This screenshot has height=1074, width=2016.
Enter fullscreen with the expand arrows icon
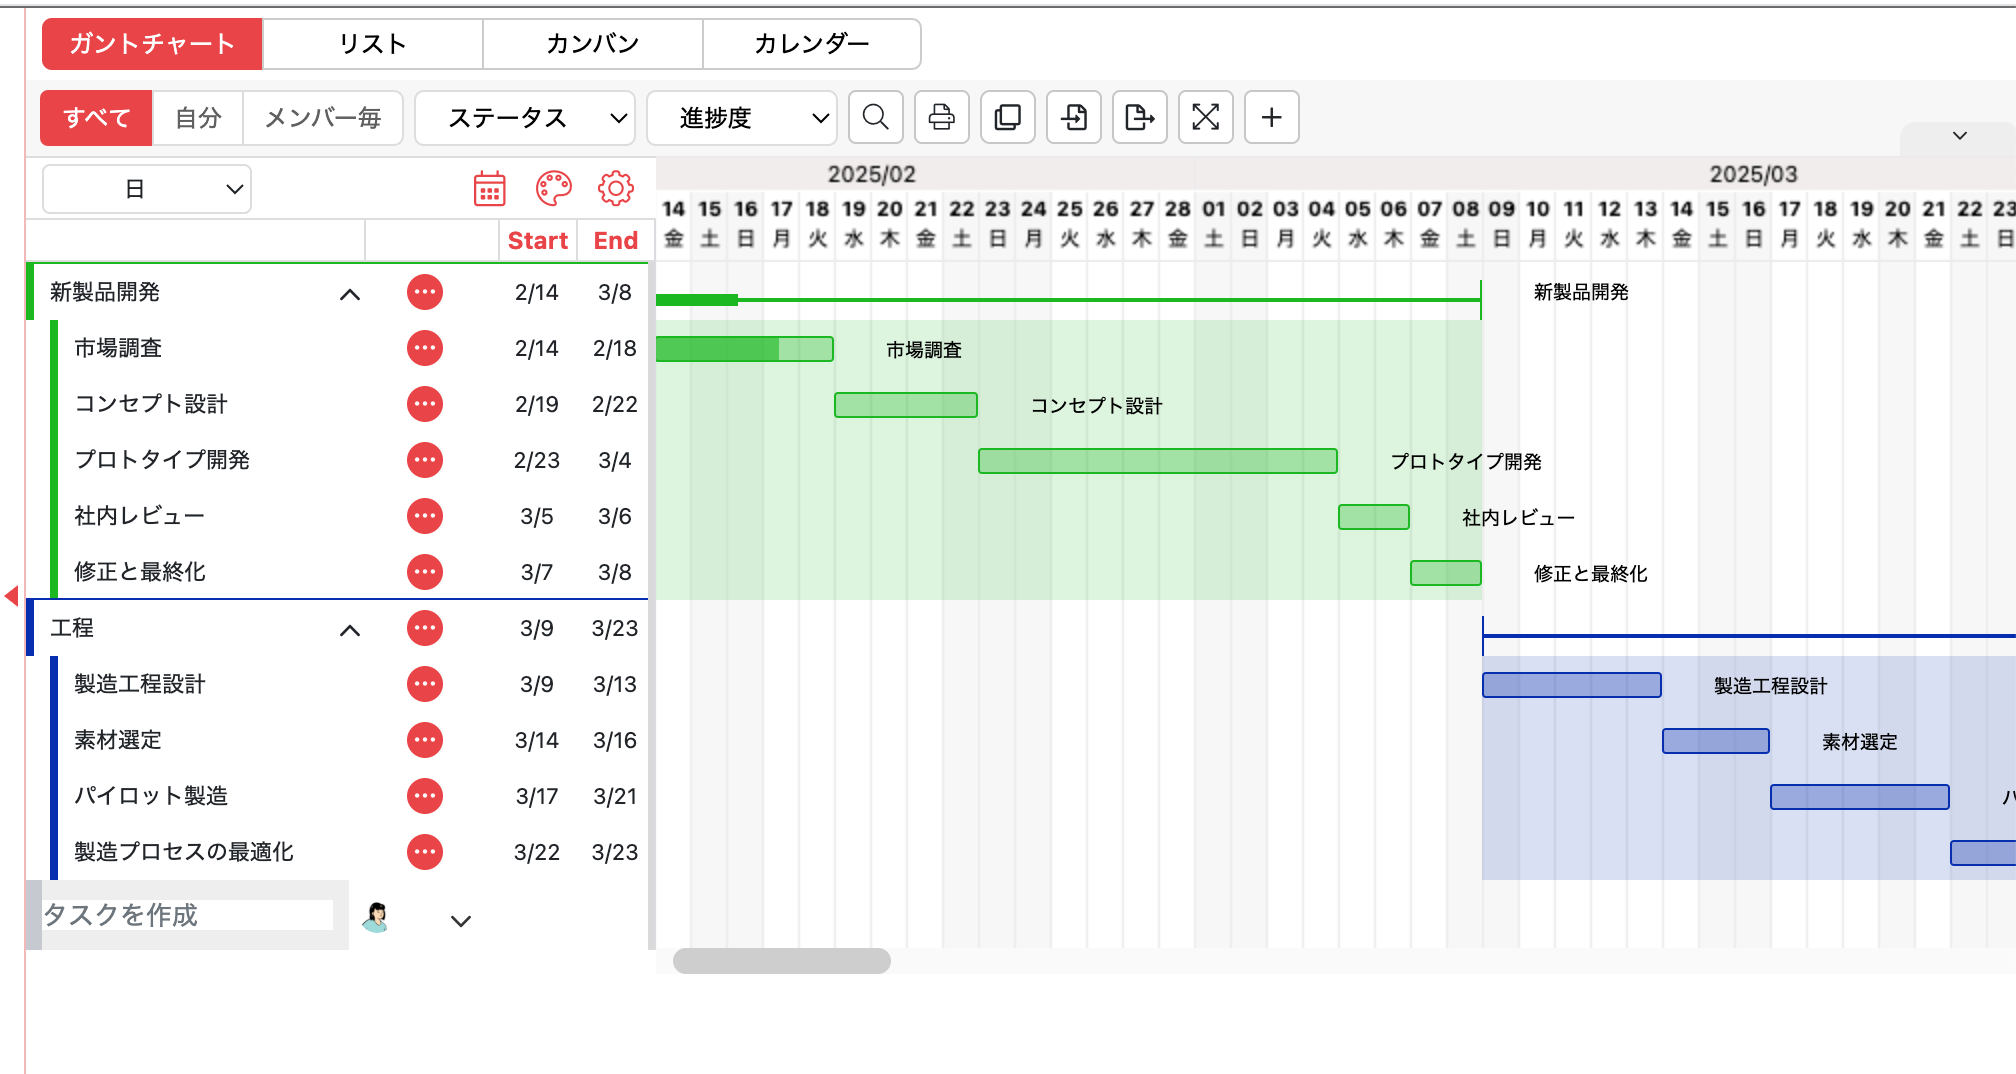click(1205, 117)
